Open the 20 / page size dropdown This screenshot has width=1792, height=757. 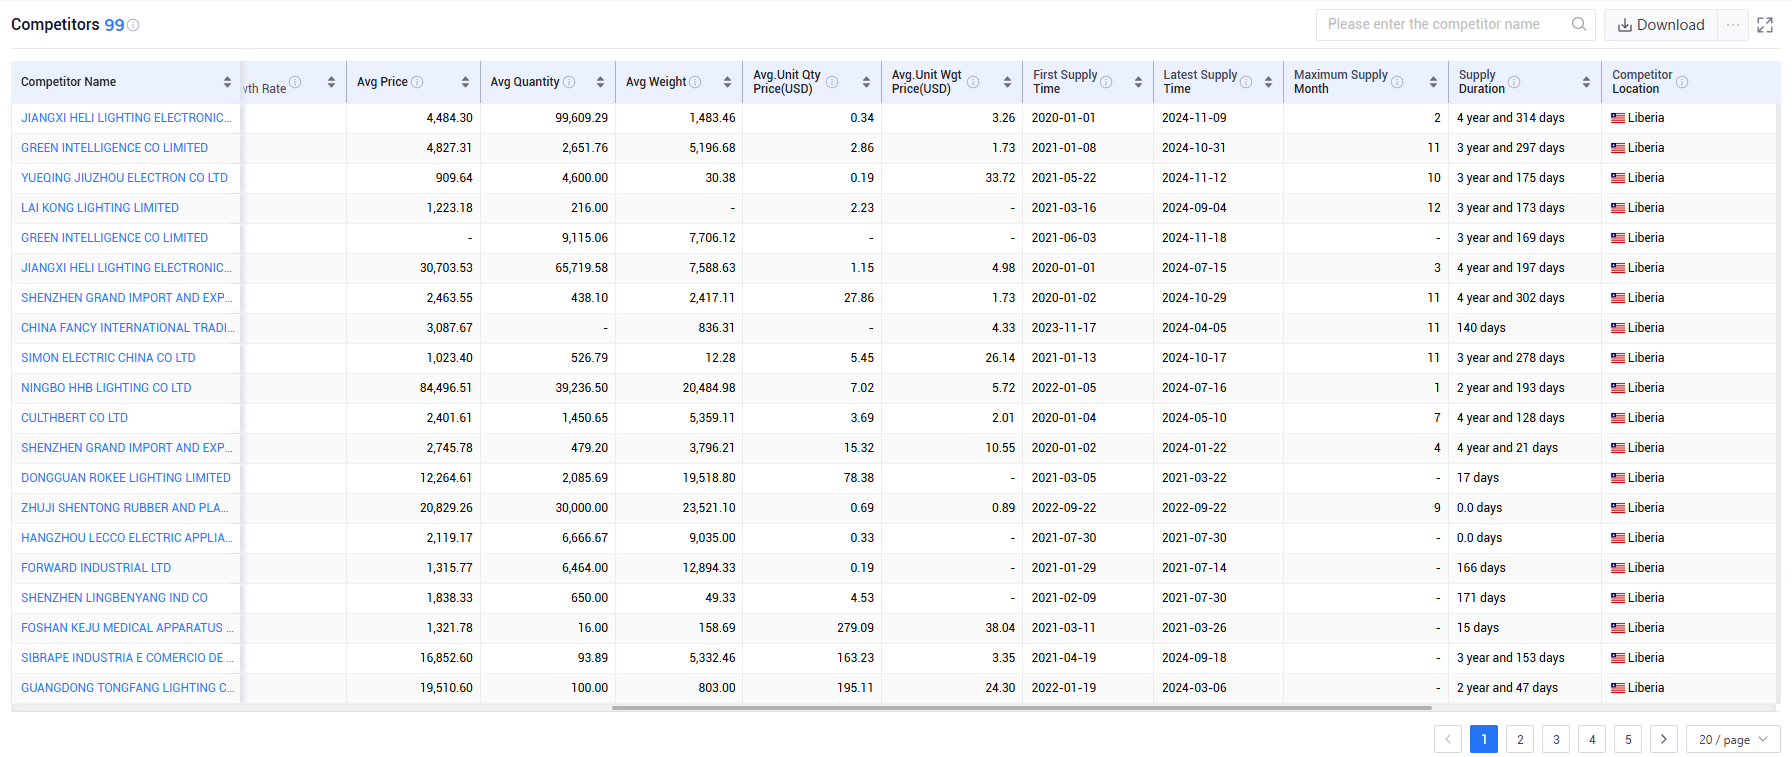(x=1733, y=739)
